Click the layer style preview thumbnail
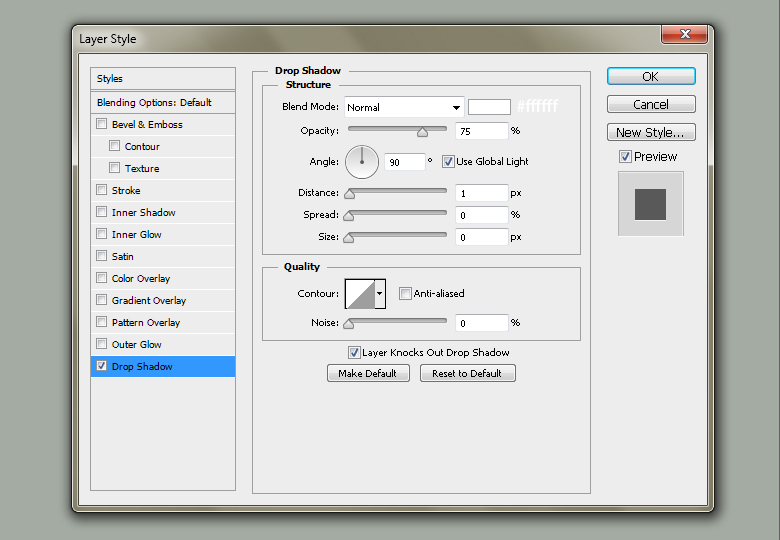Viewport: 780px width, 540px height. 650,204
